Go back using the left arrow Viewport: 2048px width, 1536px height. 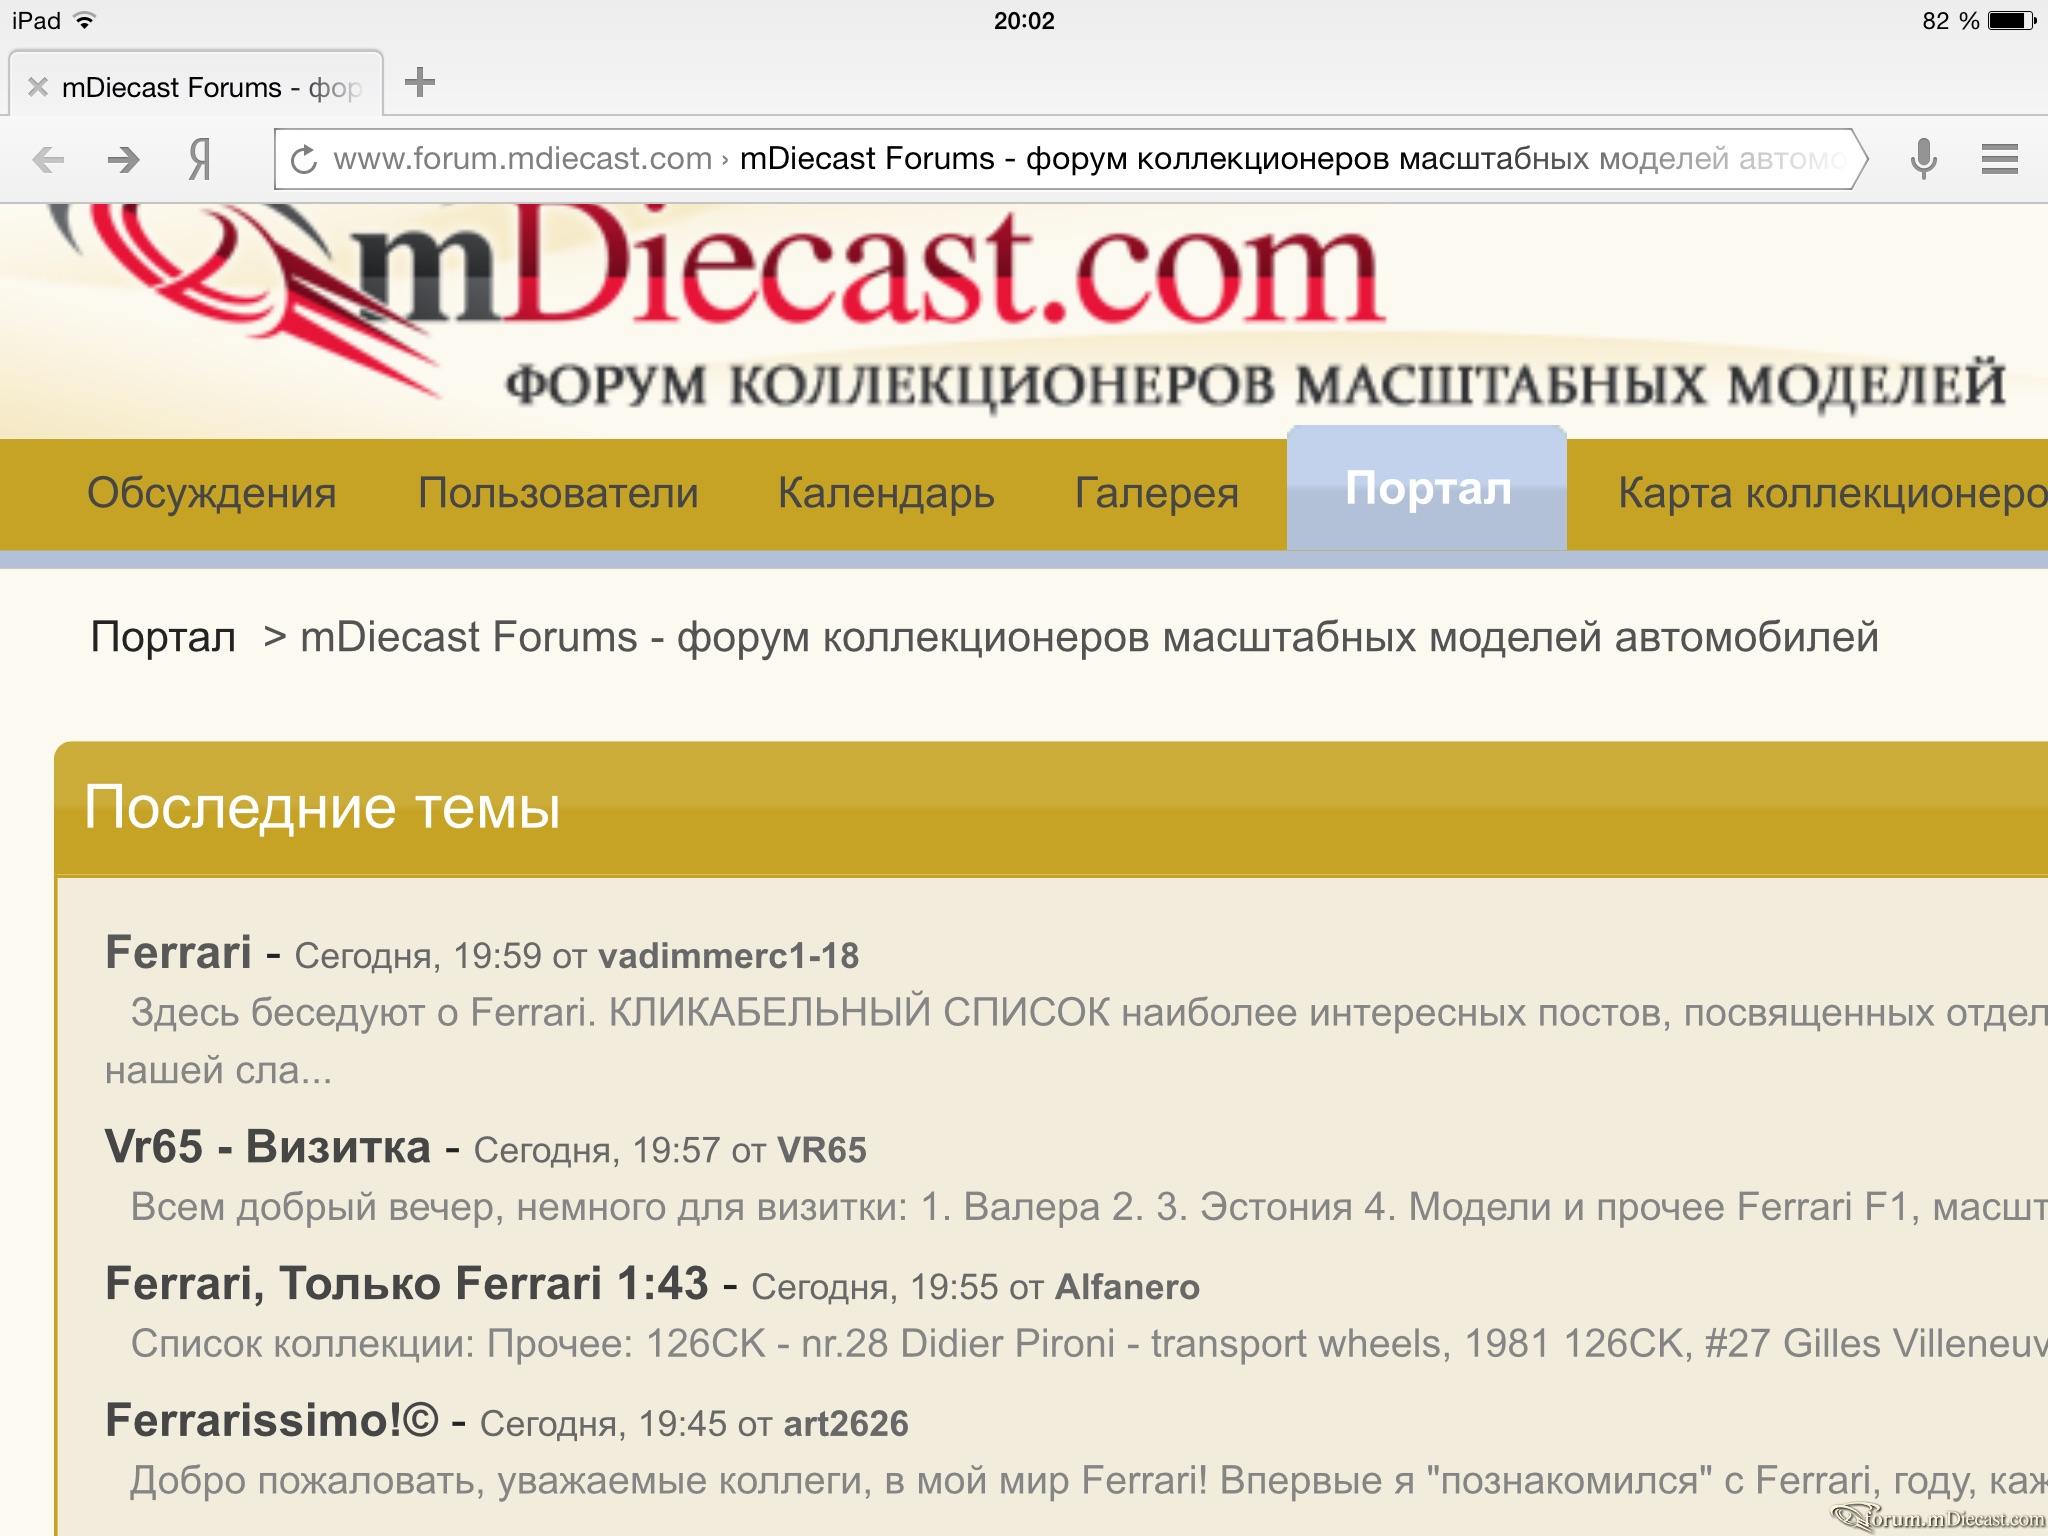pyautogui.click(x=47, y=159)
